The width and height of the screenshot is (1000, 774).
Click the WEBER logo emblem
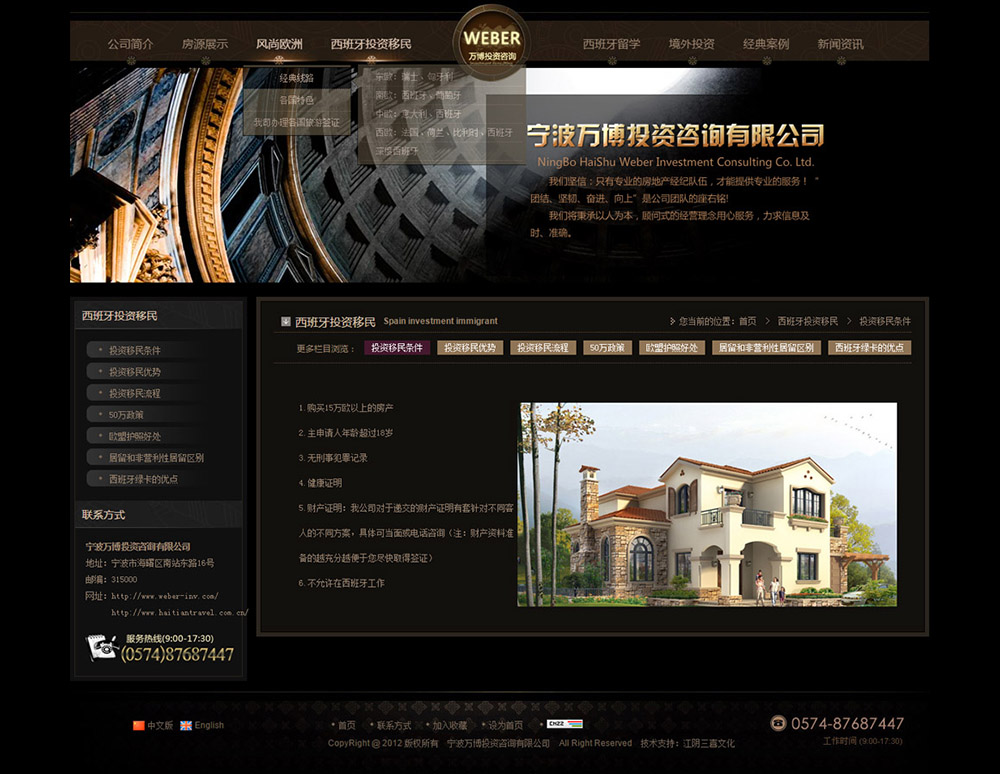coord(491,40)
